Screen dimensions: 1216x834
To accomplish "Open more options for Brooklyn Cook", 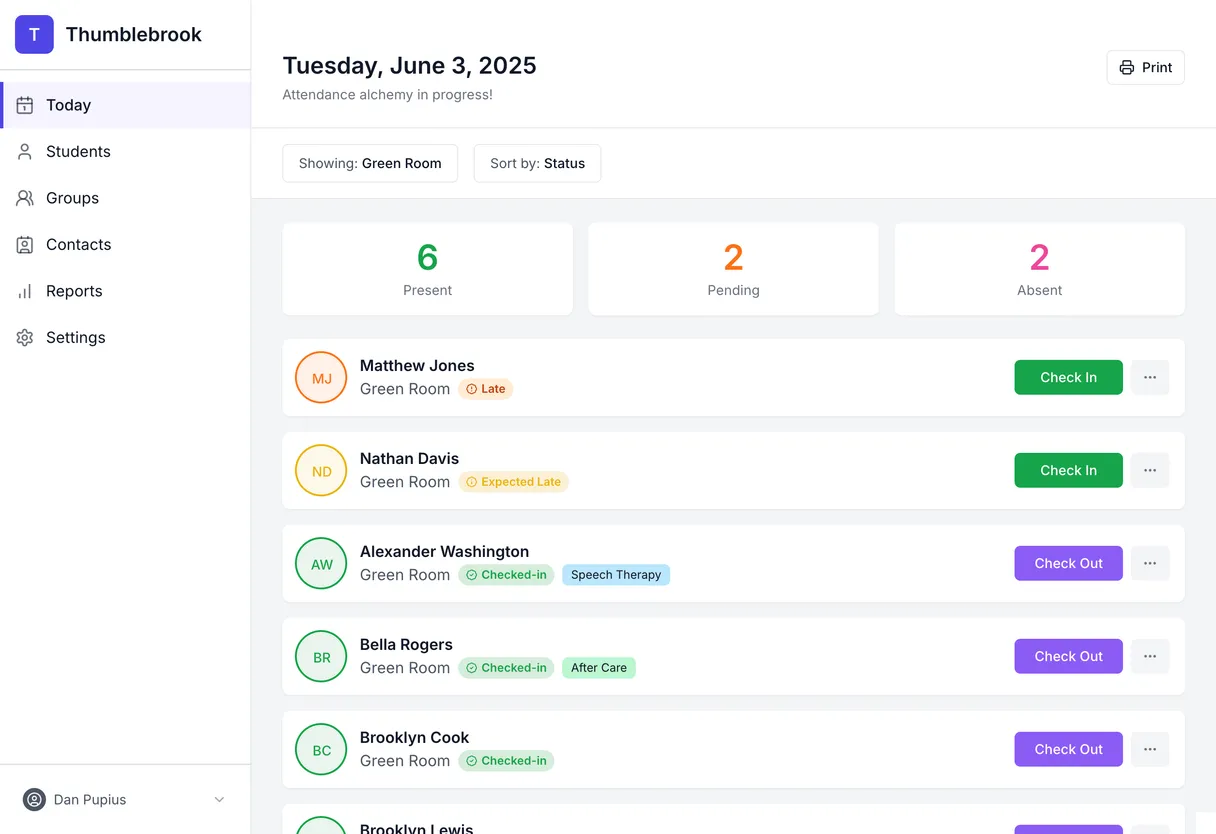I will pos(1150,749).
